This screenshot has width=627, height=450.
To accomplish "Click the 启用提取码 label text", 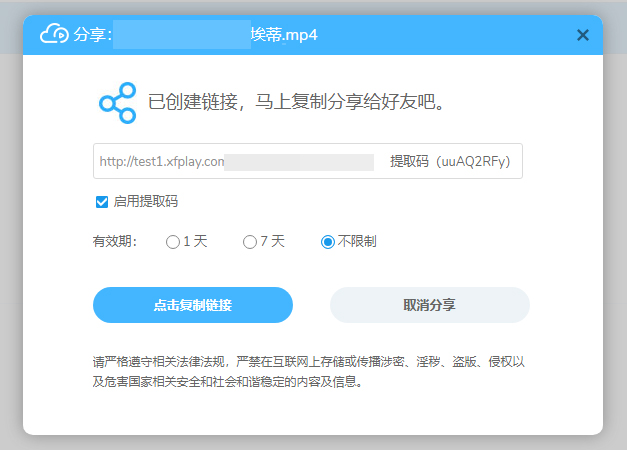I will click(x=146, y=201).
